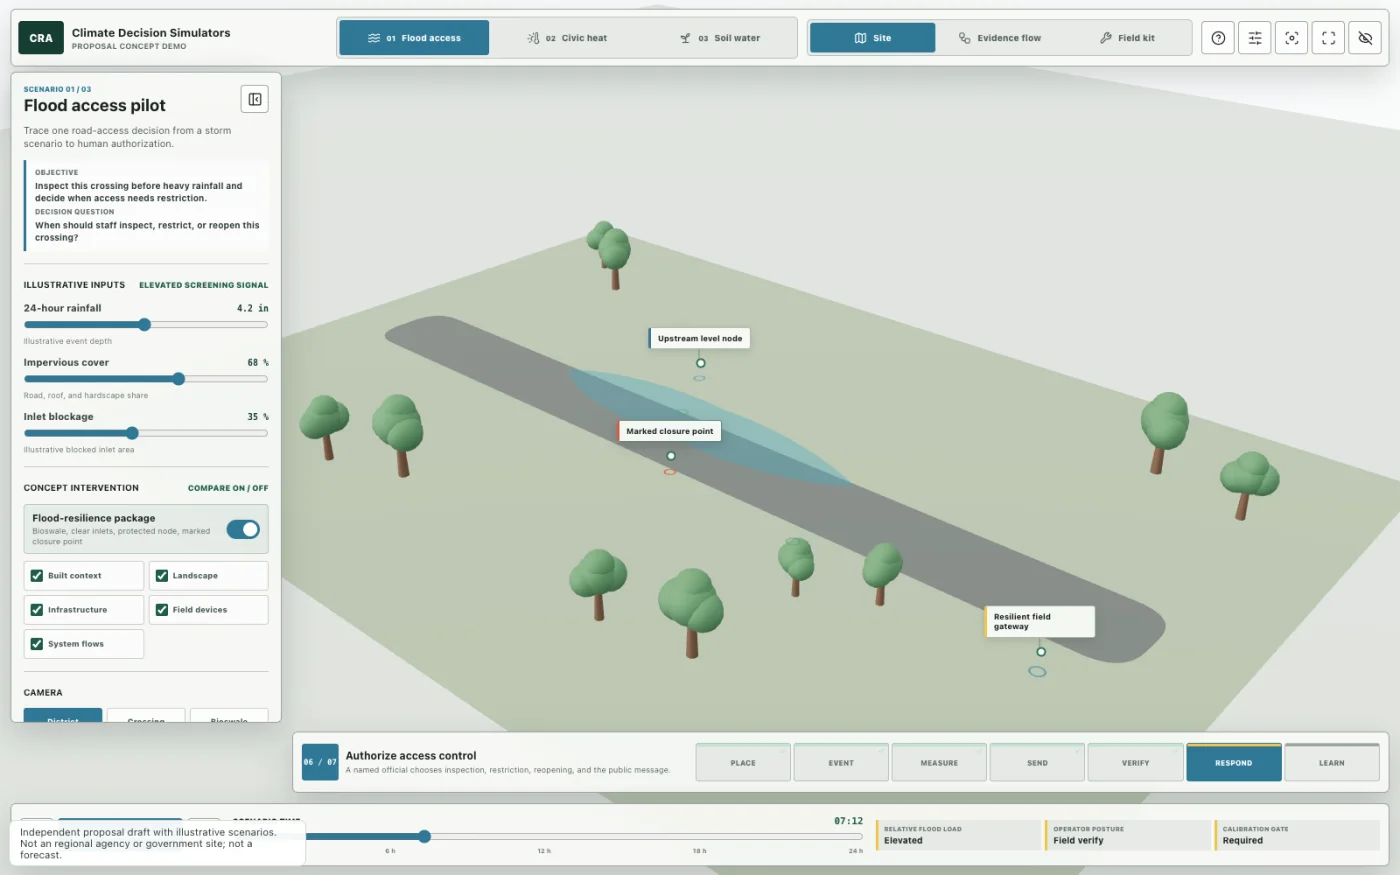Click the Upstream level node marker dot
1400x875 pixels.
coord(701,363)
